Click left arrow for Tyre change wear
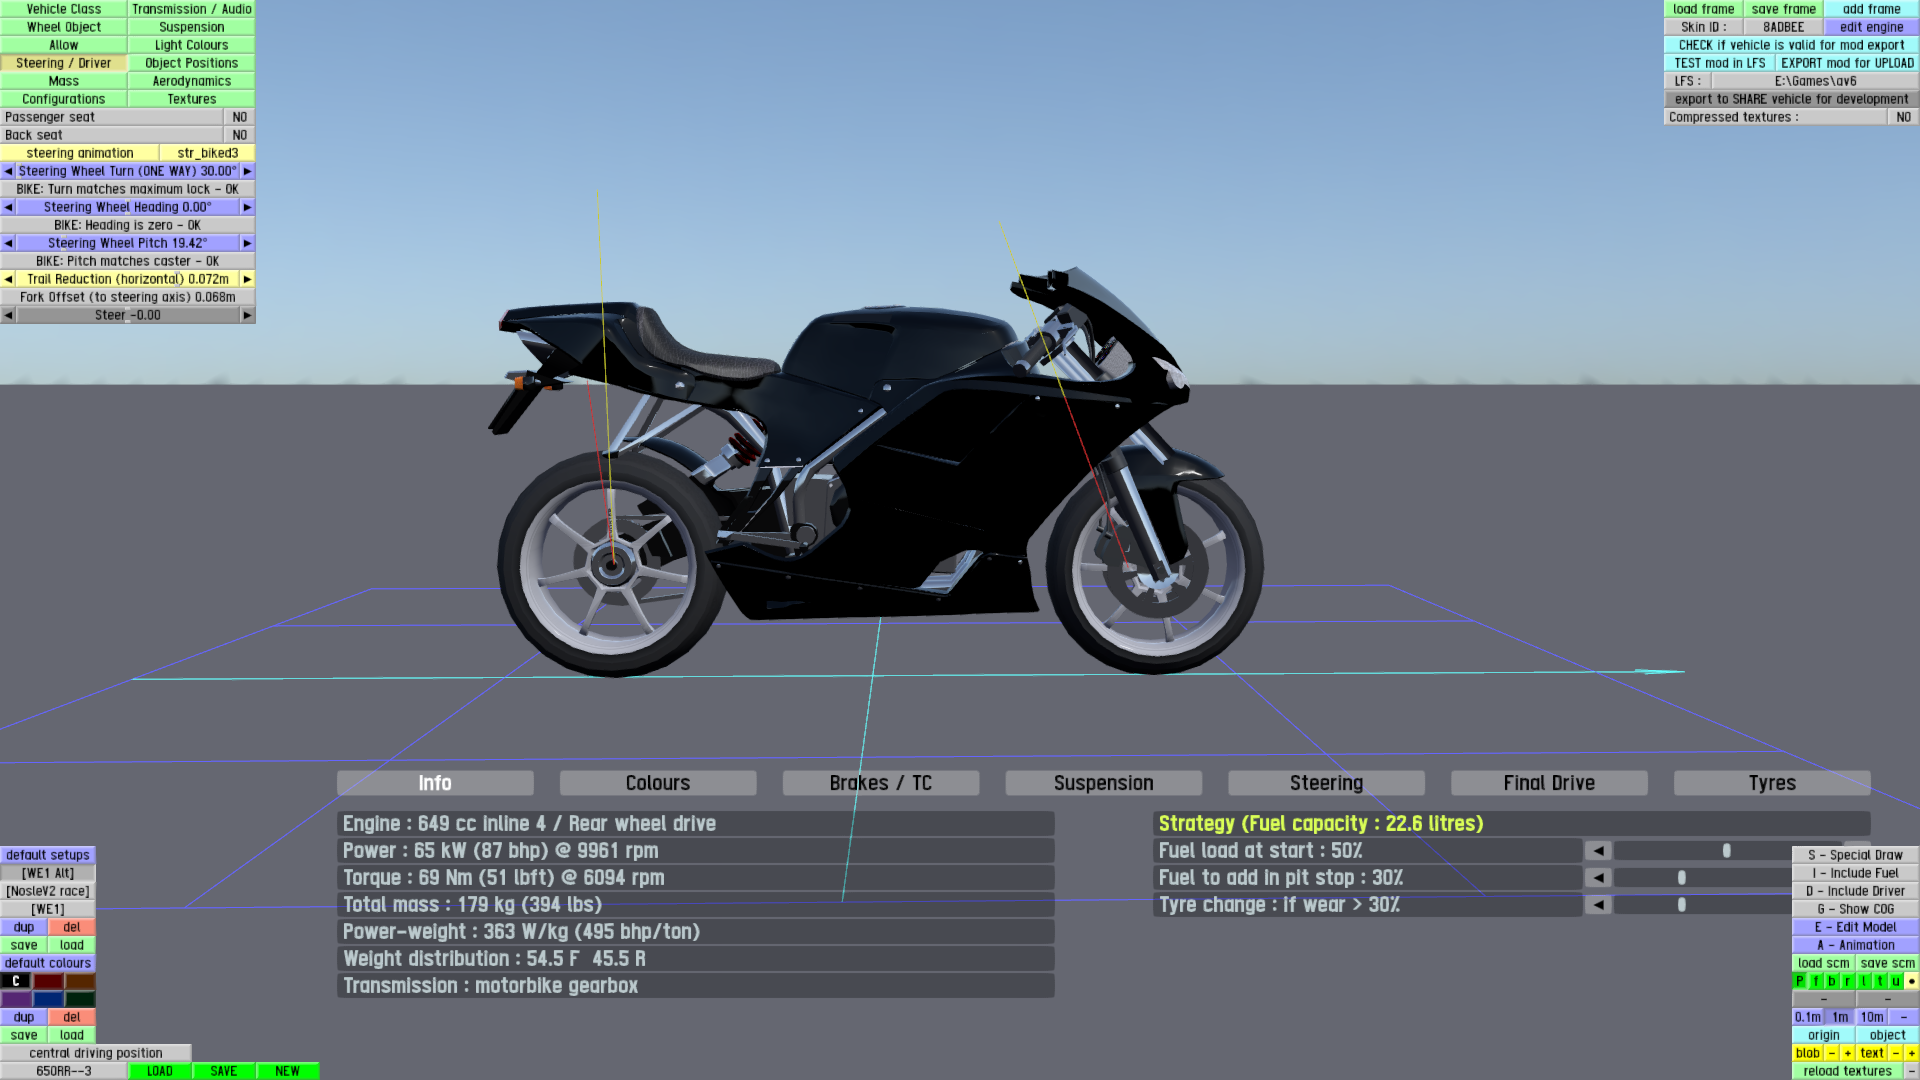1920x1080 pixels. tap(1598, 905)
